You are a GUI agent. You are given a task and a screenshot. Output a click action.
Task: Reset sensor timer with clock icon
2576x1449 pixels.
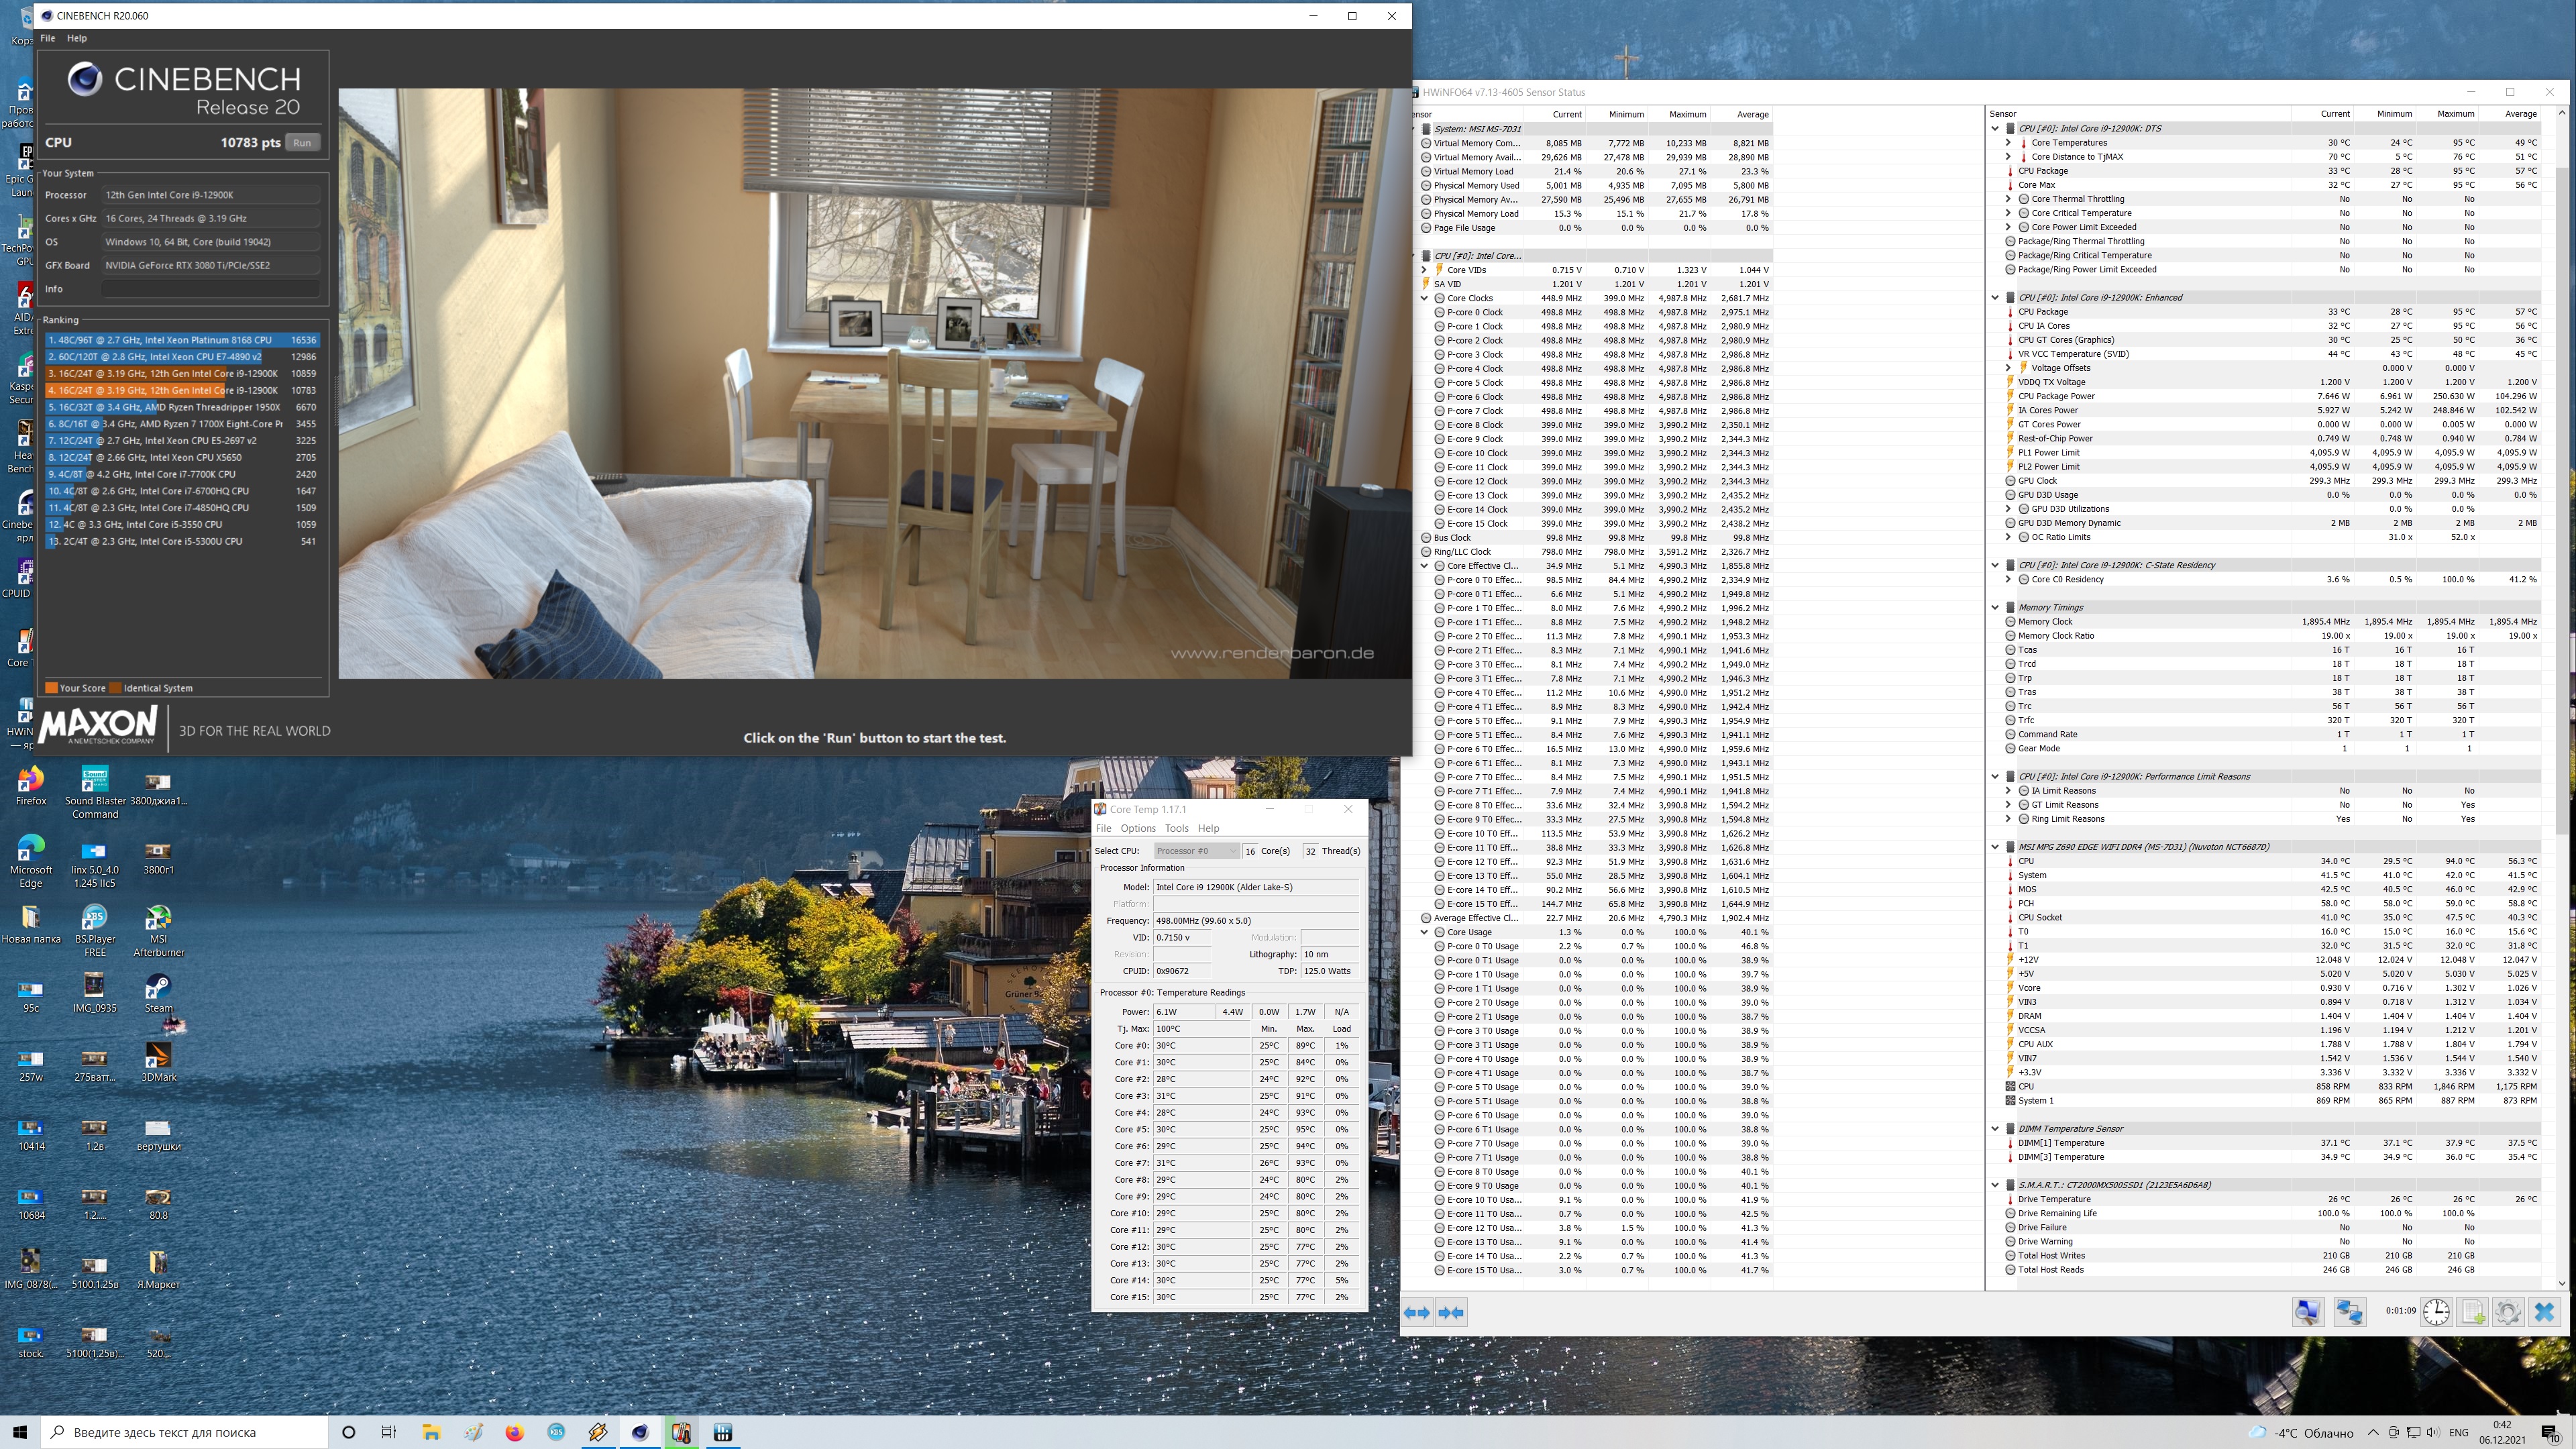(2436, 1312)
